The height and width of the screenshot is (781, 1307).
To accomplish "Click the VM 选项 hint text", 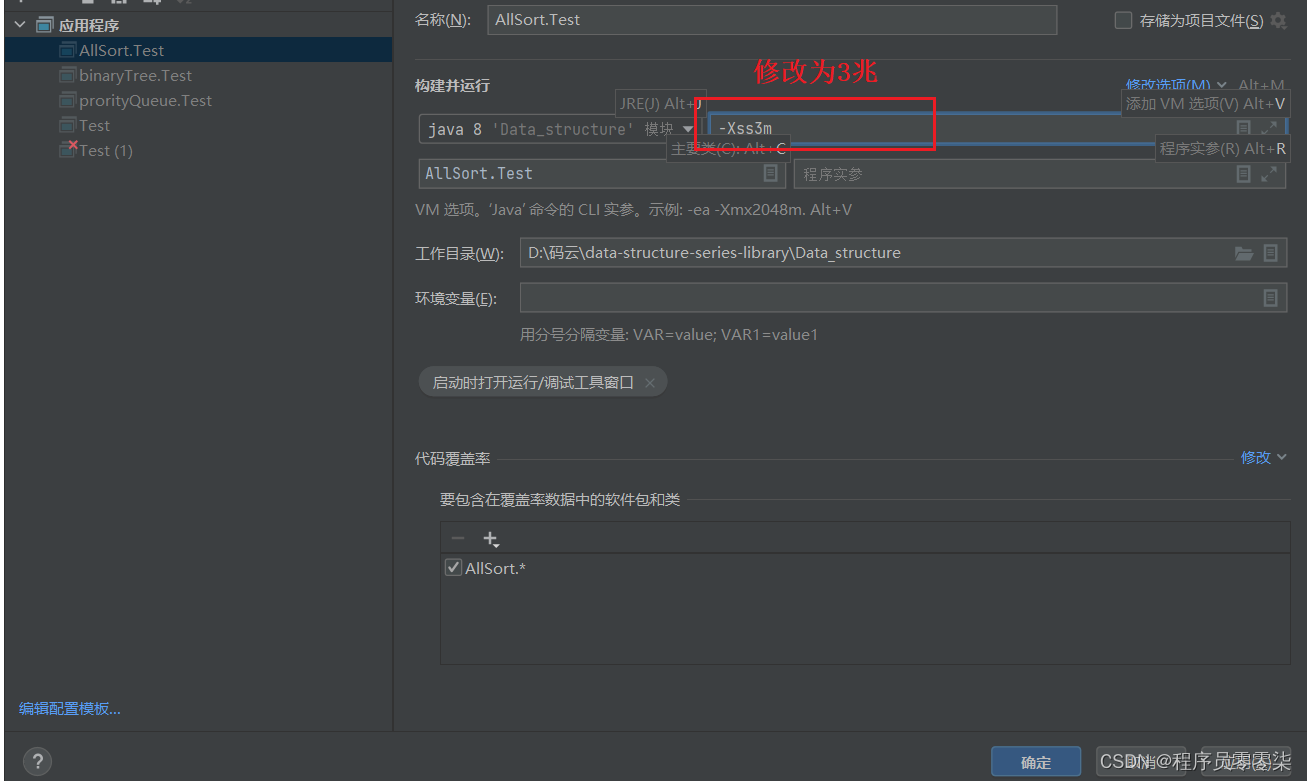I will point(633,210).
